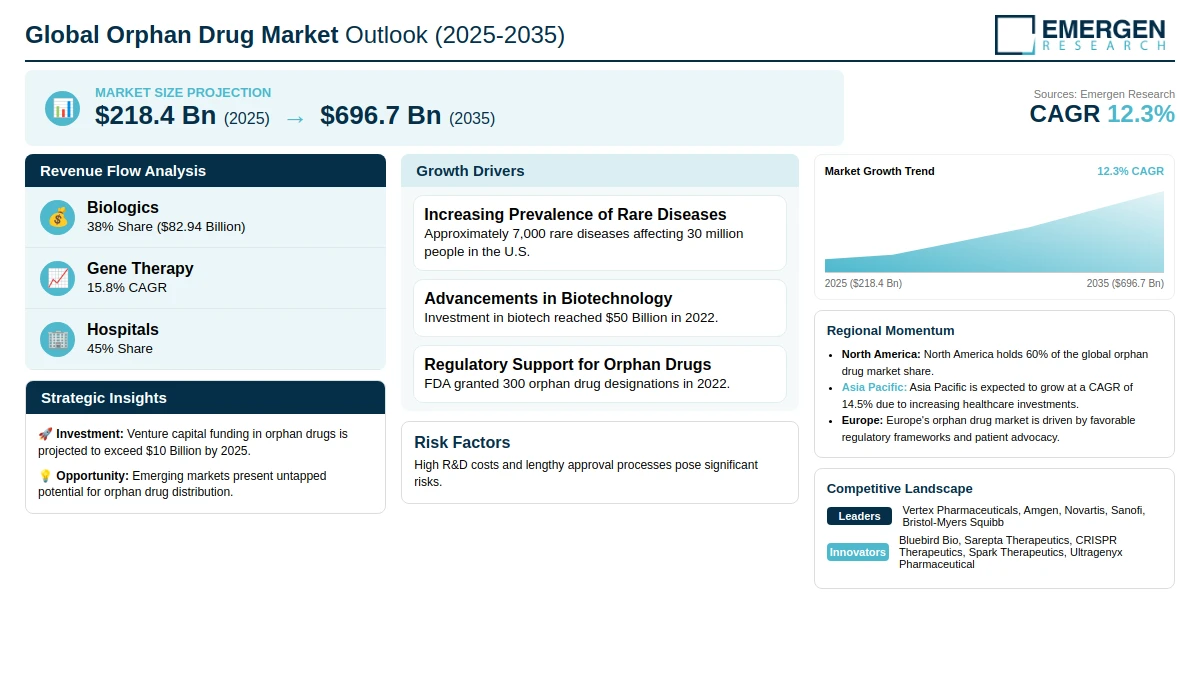Click the Market Growth Trend area chart

pos(994,235)
